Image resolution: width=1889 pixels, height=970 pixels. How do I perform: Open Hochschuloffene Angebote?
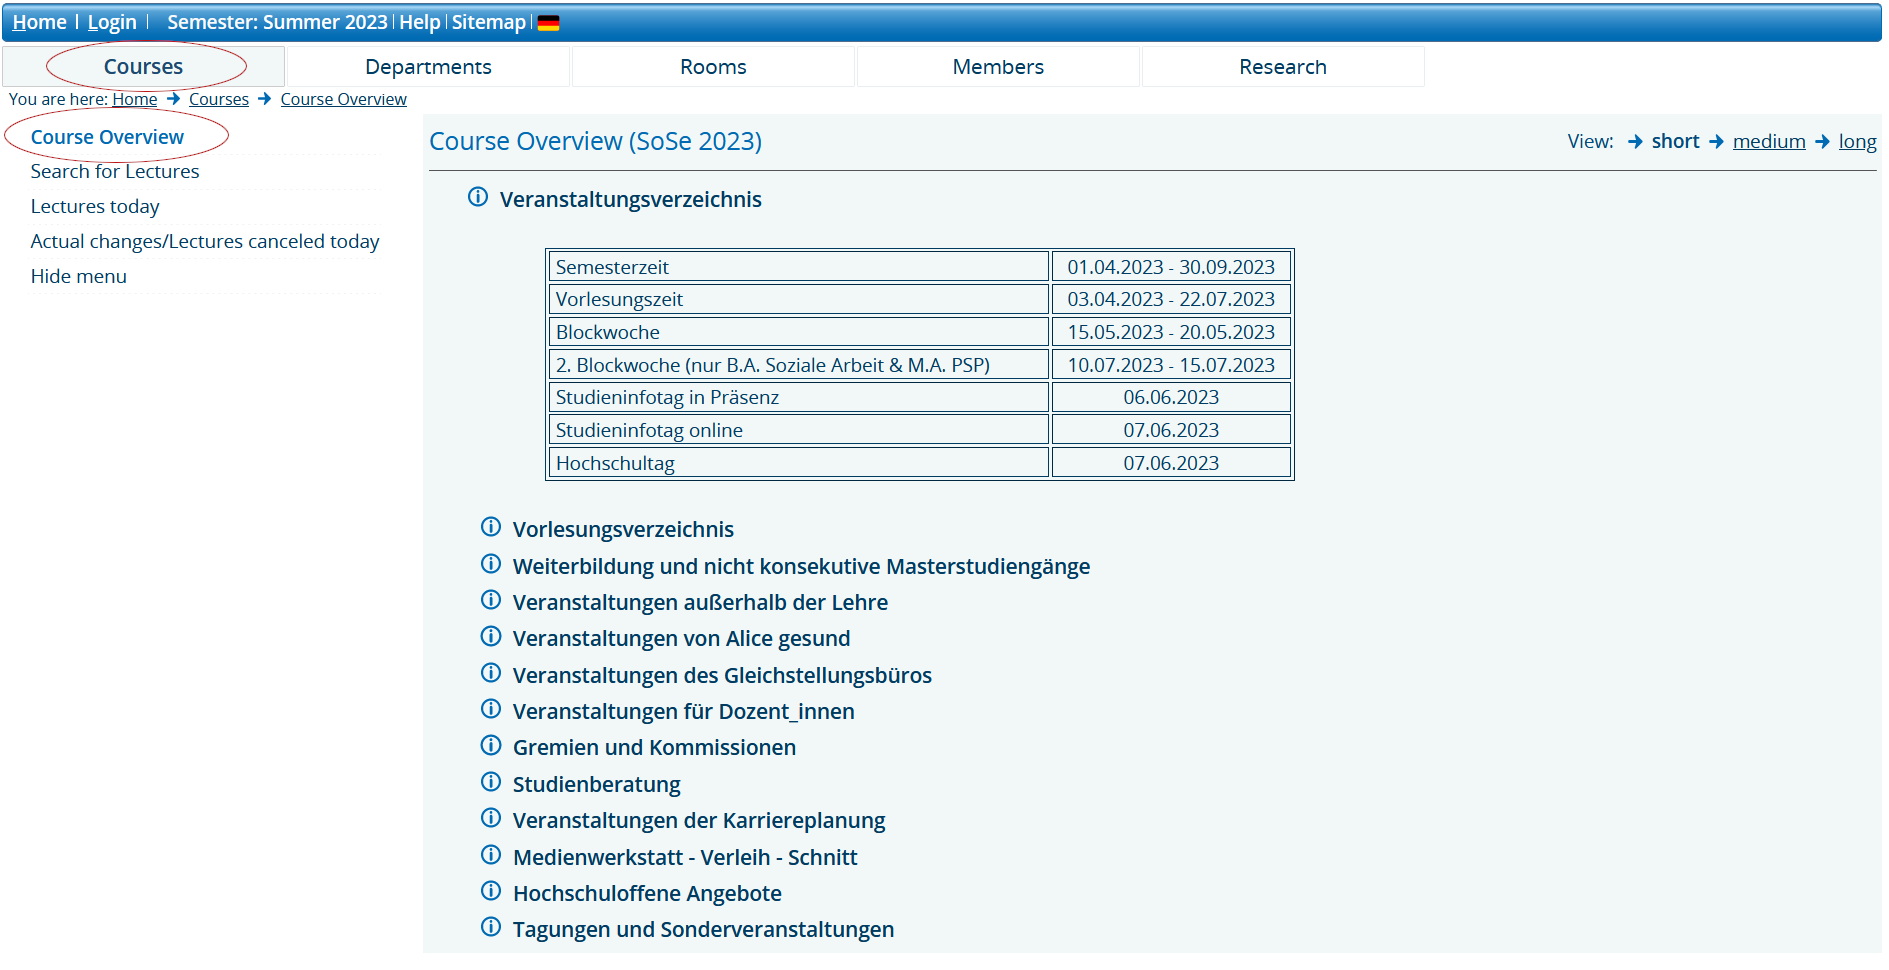[647, 893]
